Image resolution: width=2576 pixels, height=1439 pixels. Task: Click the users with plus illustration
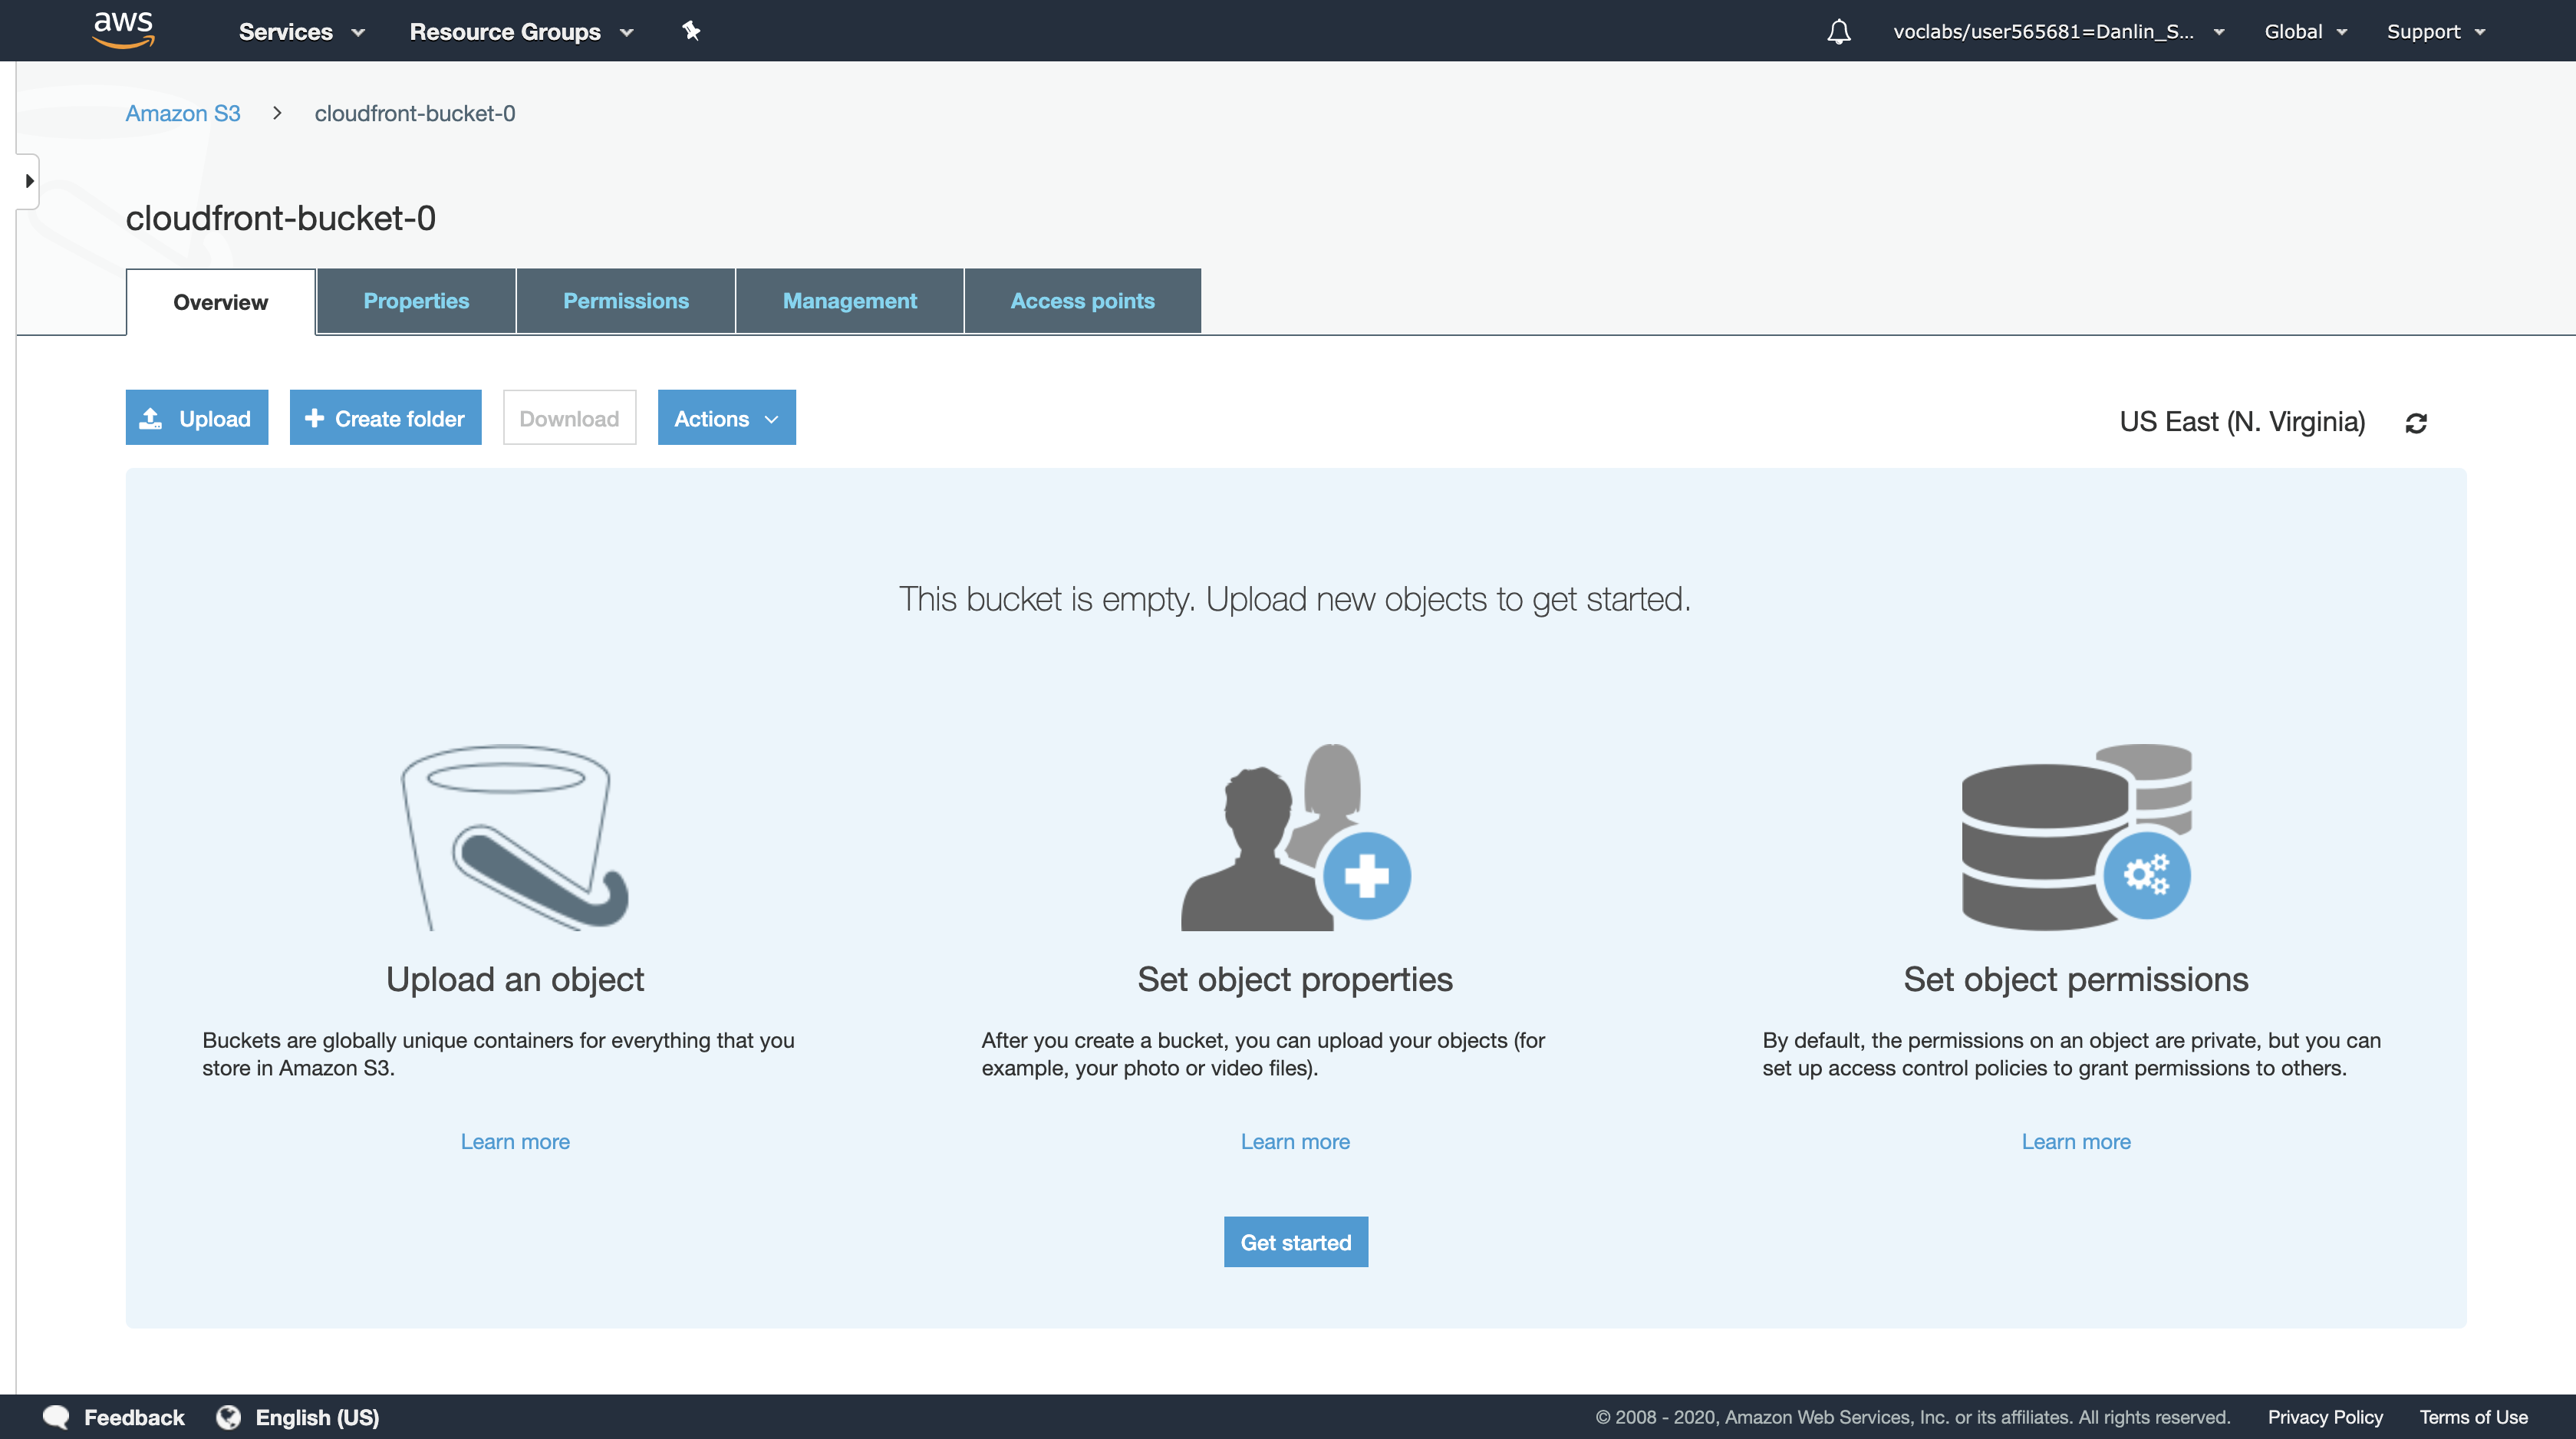[x=1295, y=836]
